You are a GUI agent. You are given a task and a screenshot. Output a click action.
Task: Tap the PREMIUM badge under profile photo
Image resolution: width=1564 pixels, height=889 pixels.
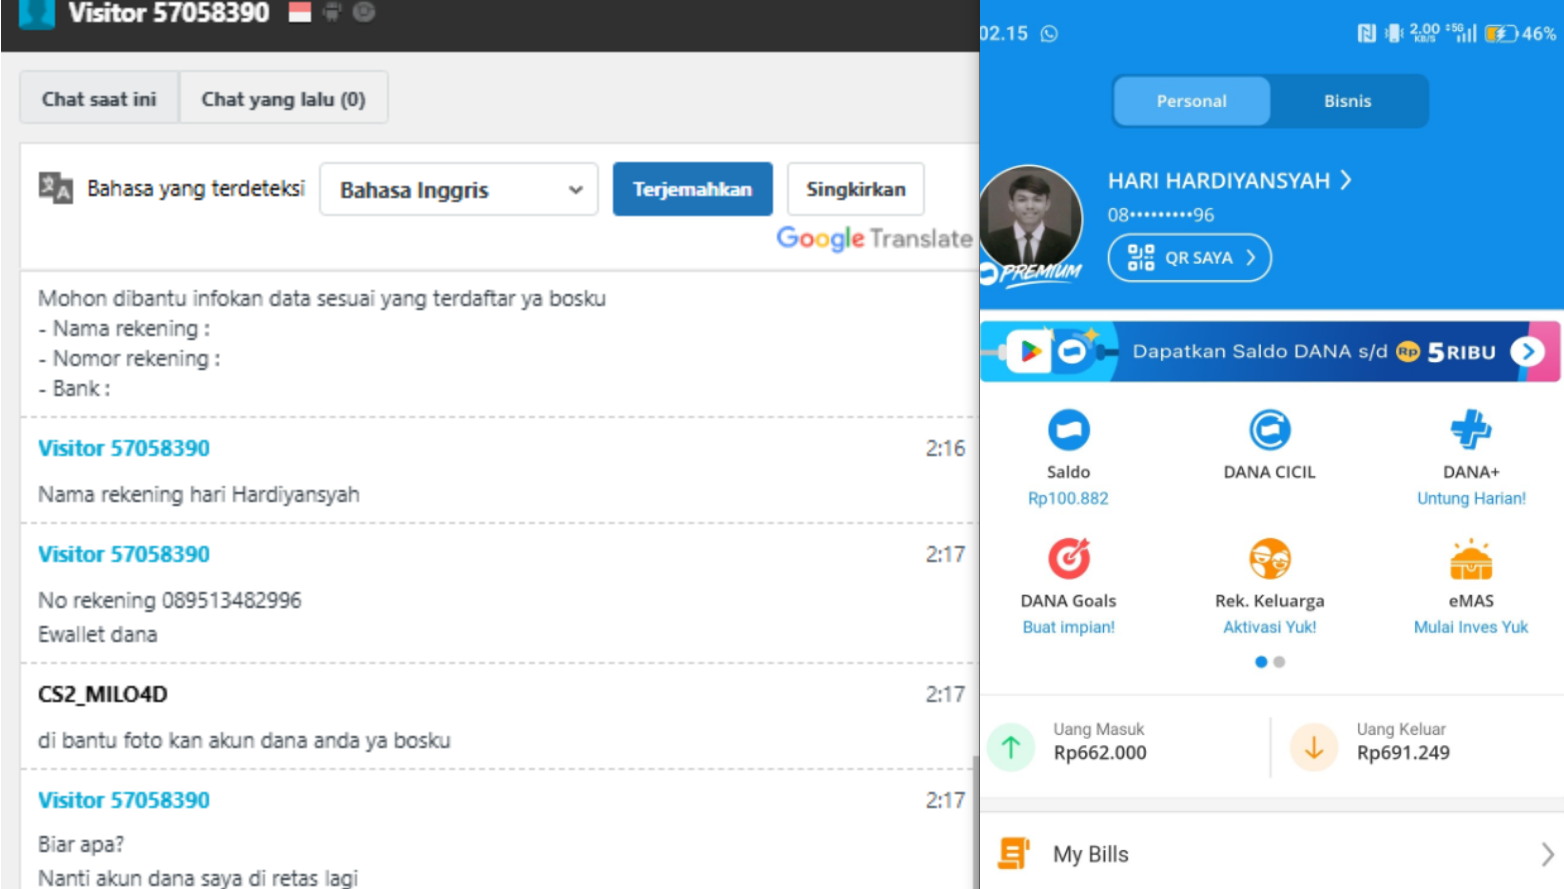point(1032,273)
